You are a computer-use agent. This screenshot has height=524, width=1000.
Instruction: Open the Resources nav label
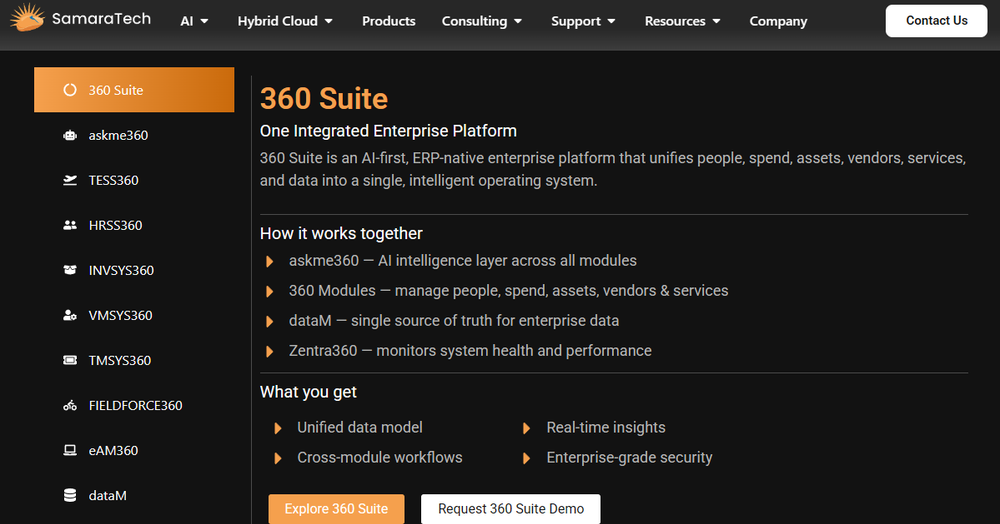[675, 21]
